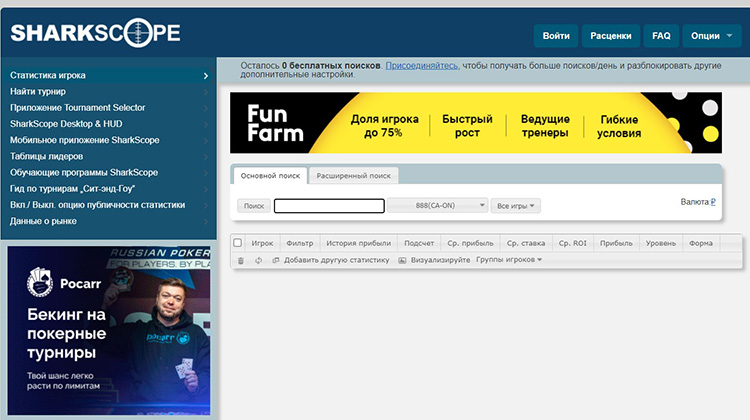Click the Прибыль column header
Screen dimensions: 750x420
(x=616, y=243)
